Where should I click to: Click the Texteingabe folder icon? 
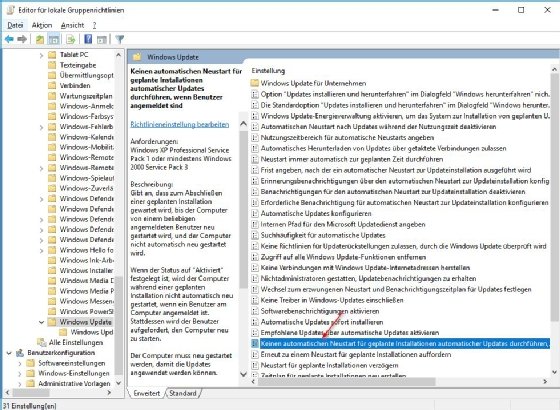pyautogui.click(x=52, y=65)
